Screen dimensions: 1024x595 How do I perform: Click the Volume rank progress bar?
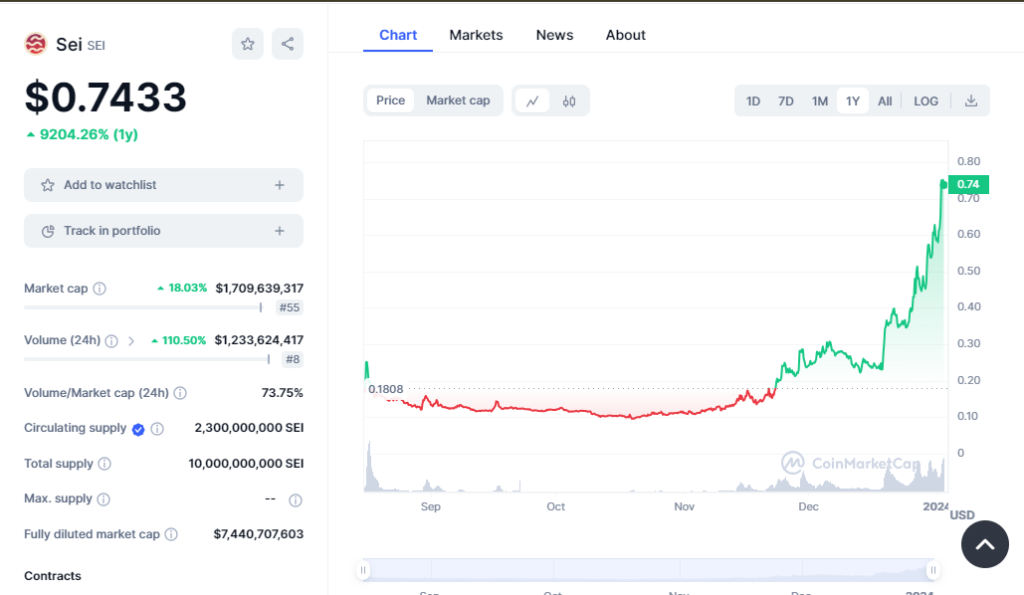click(147, 359)
